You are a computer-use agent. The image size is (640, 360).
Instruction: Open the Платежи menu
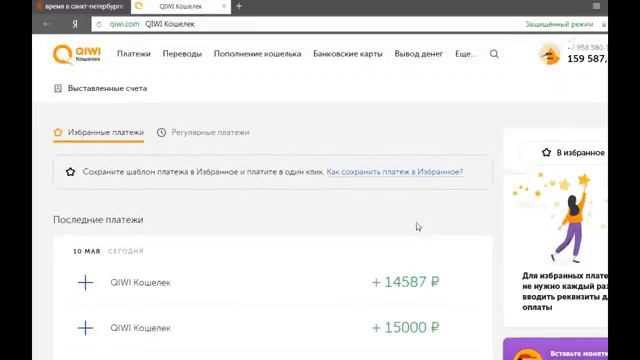[134, 54]
